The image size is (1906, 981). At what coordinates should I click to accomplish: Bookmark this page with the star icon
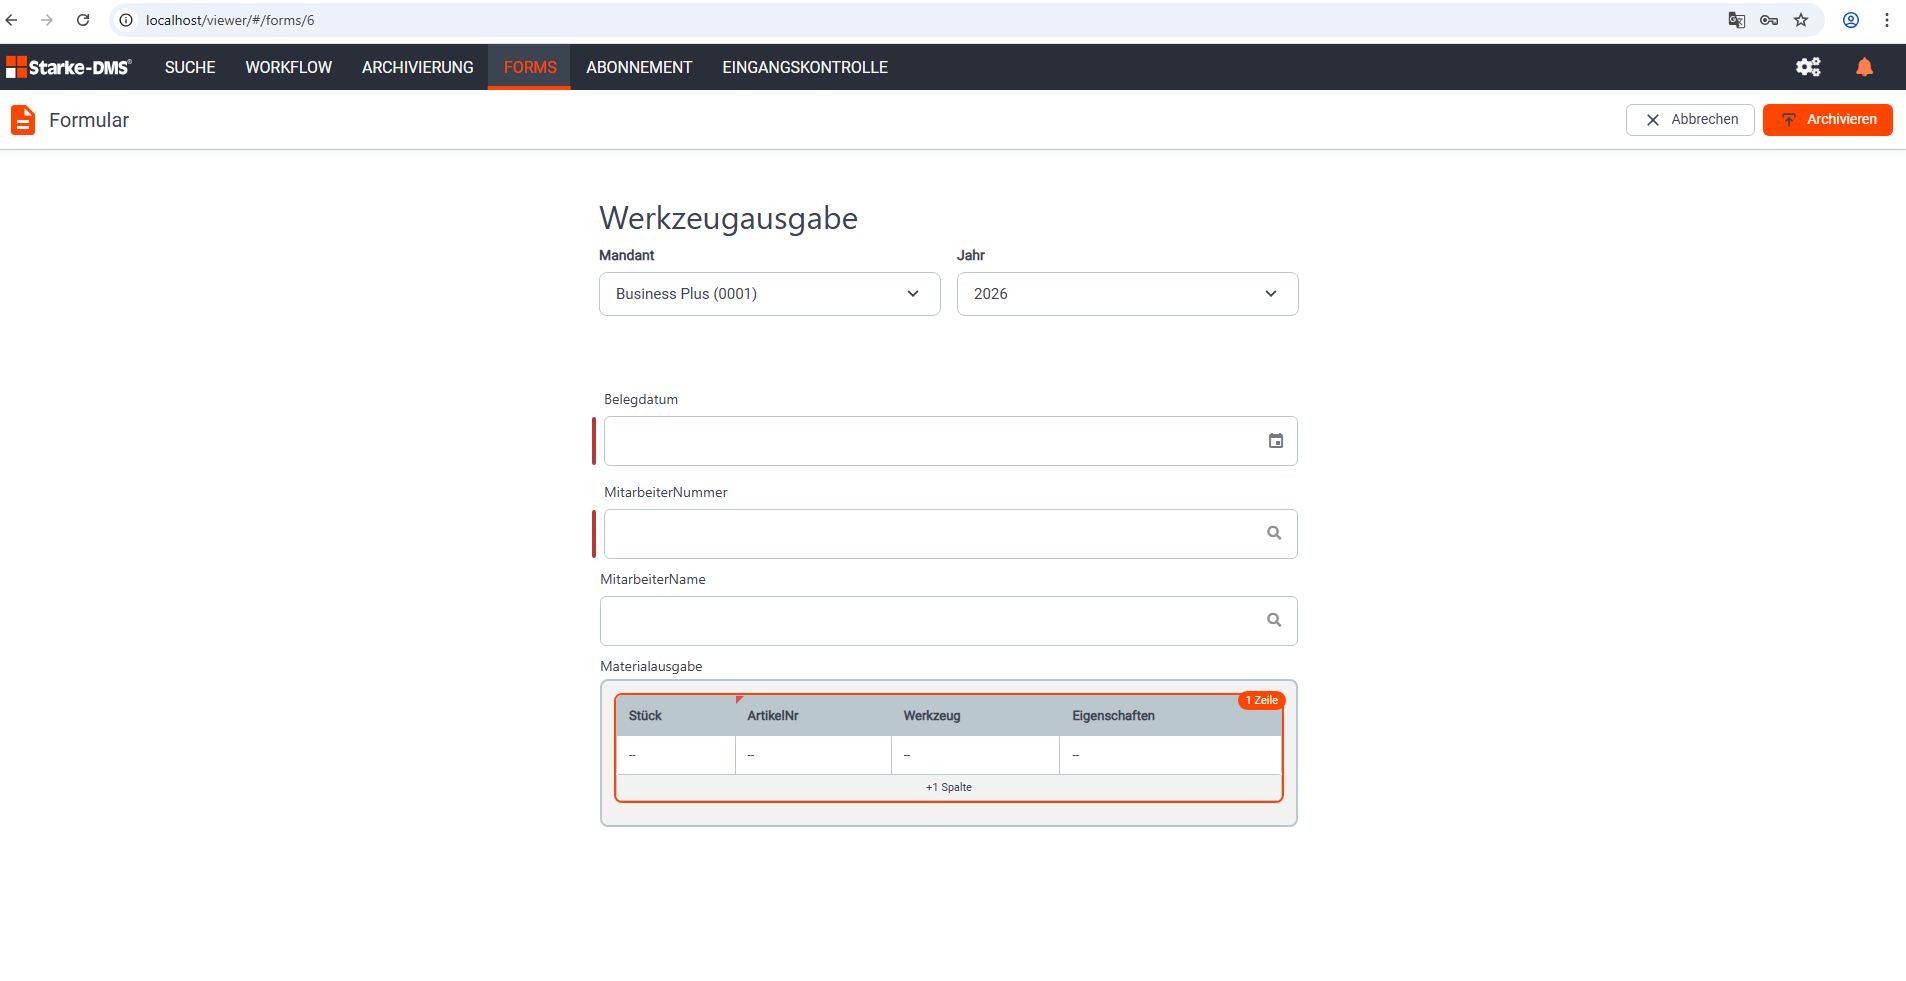(x=1801, y=20)
